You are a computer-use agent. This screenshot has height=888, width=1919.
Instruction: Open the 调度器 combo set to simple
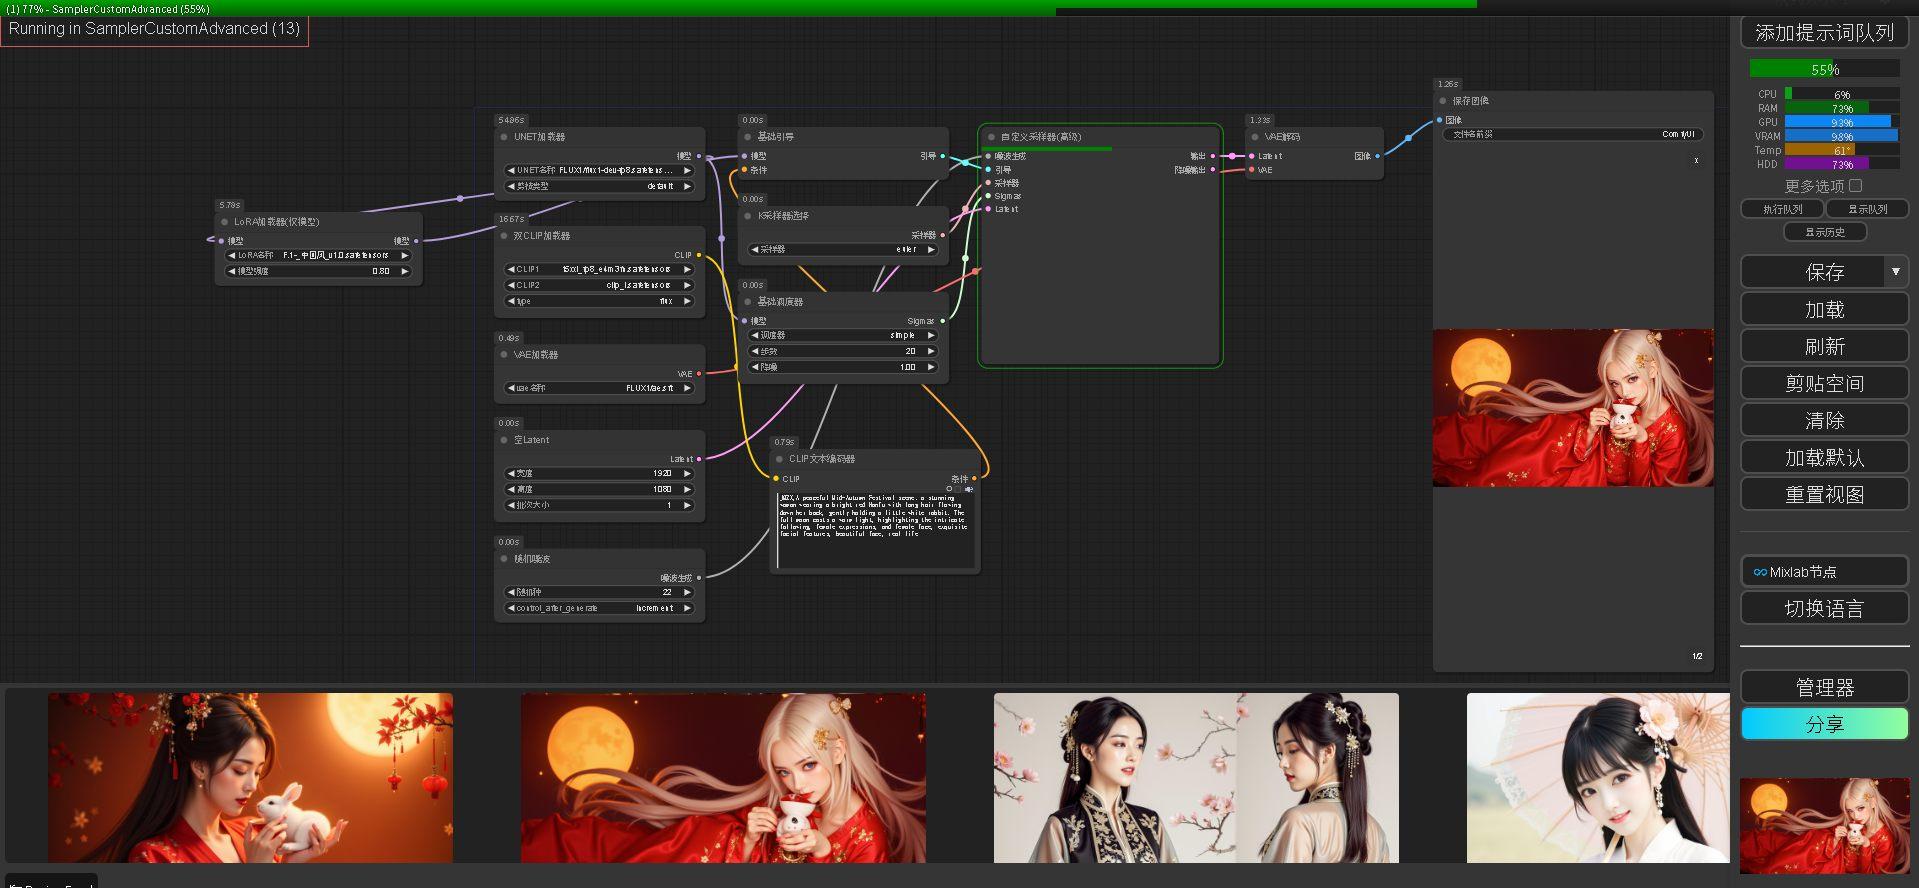tap(842, 335)
